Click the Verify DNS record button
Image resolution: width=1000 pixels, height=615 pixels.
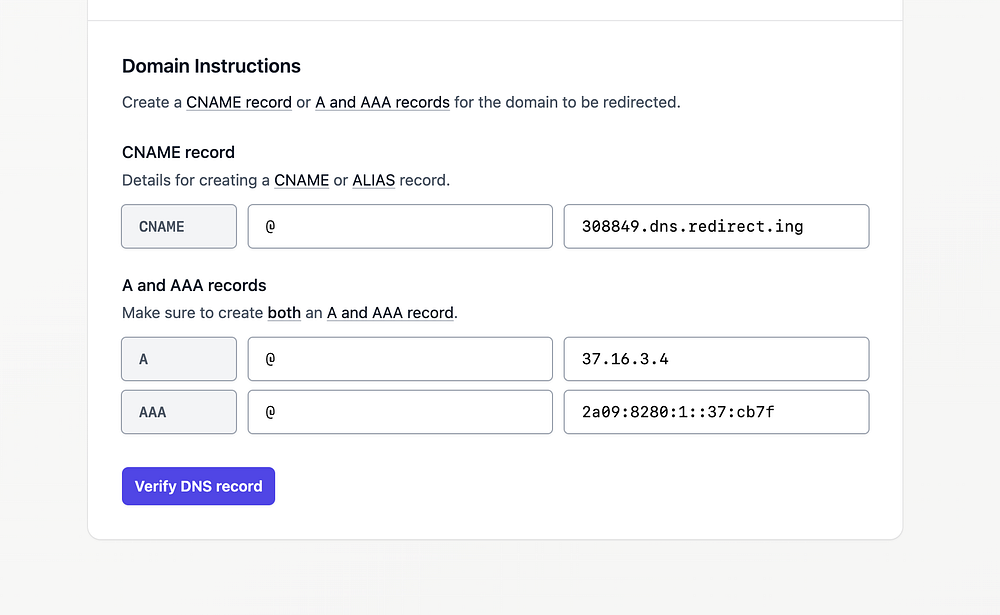point(198,486)
